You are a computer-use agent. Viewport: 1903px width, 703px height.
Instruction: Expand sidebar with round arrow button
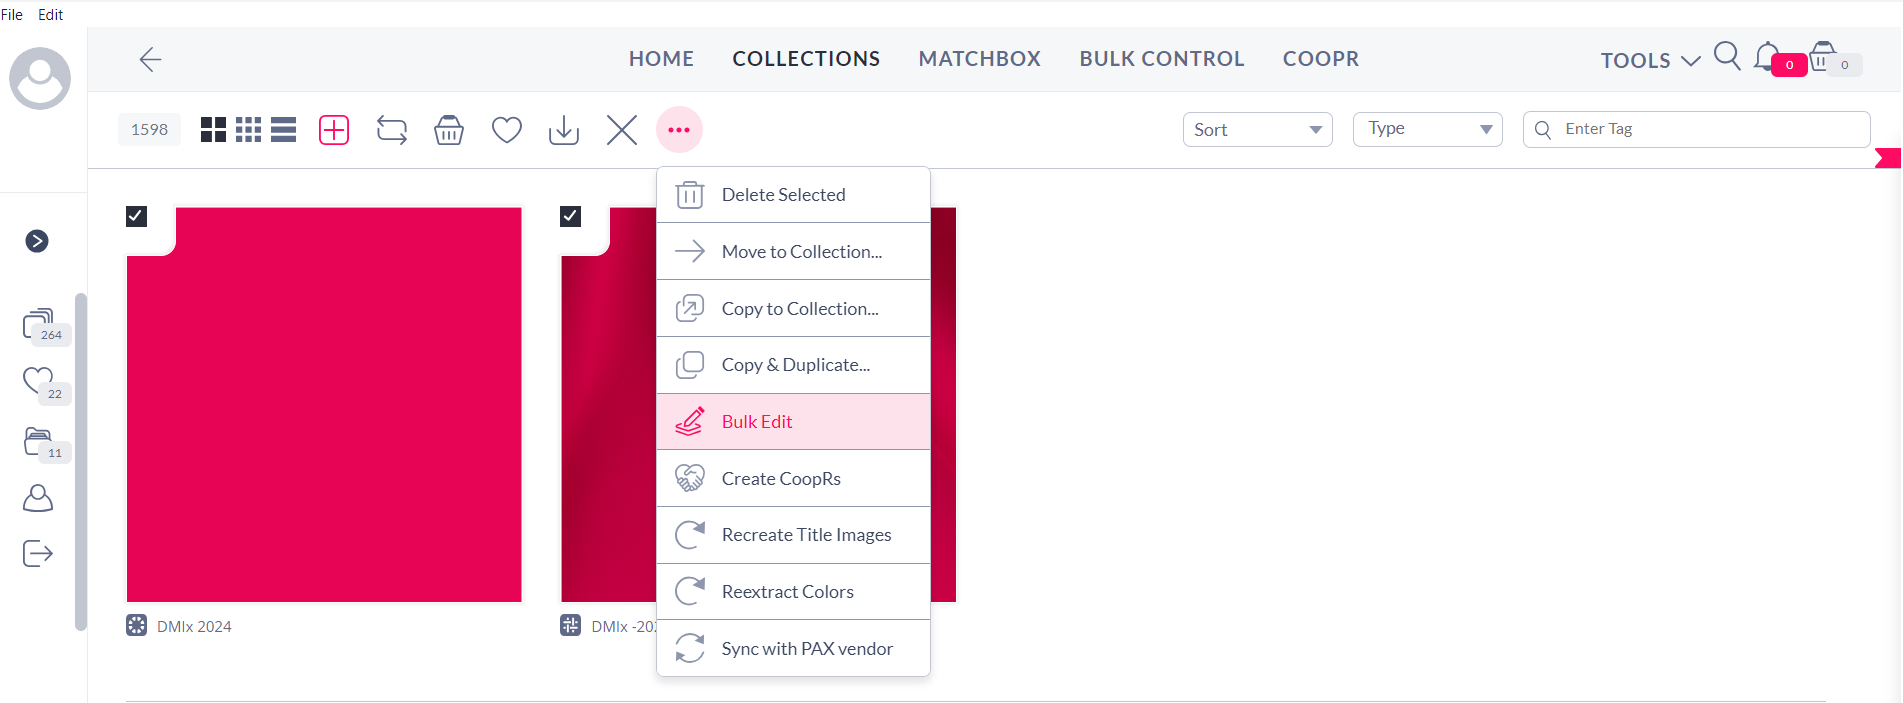(37, 241)
